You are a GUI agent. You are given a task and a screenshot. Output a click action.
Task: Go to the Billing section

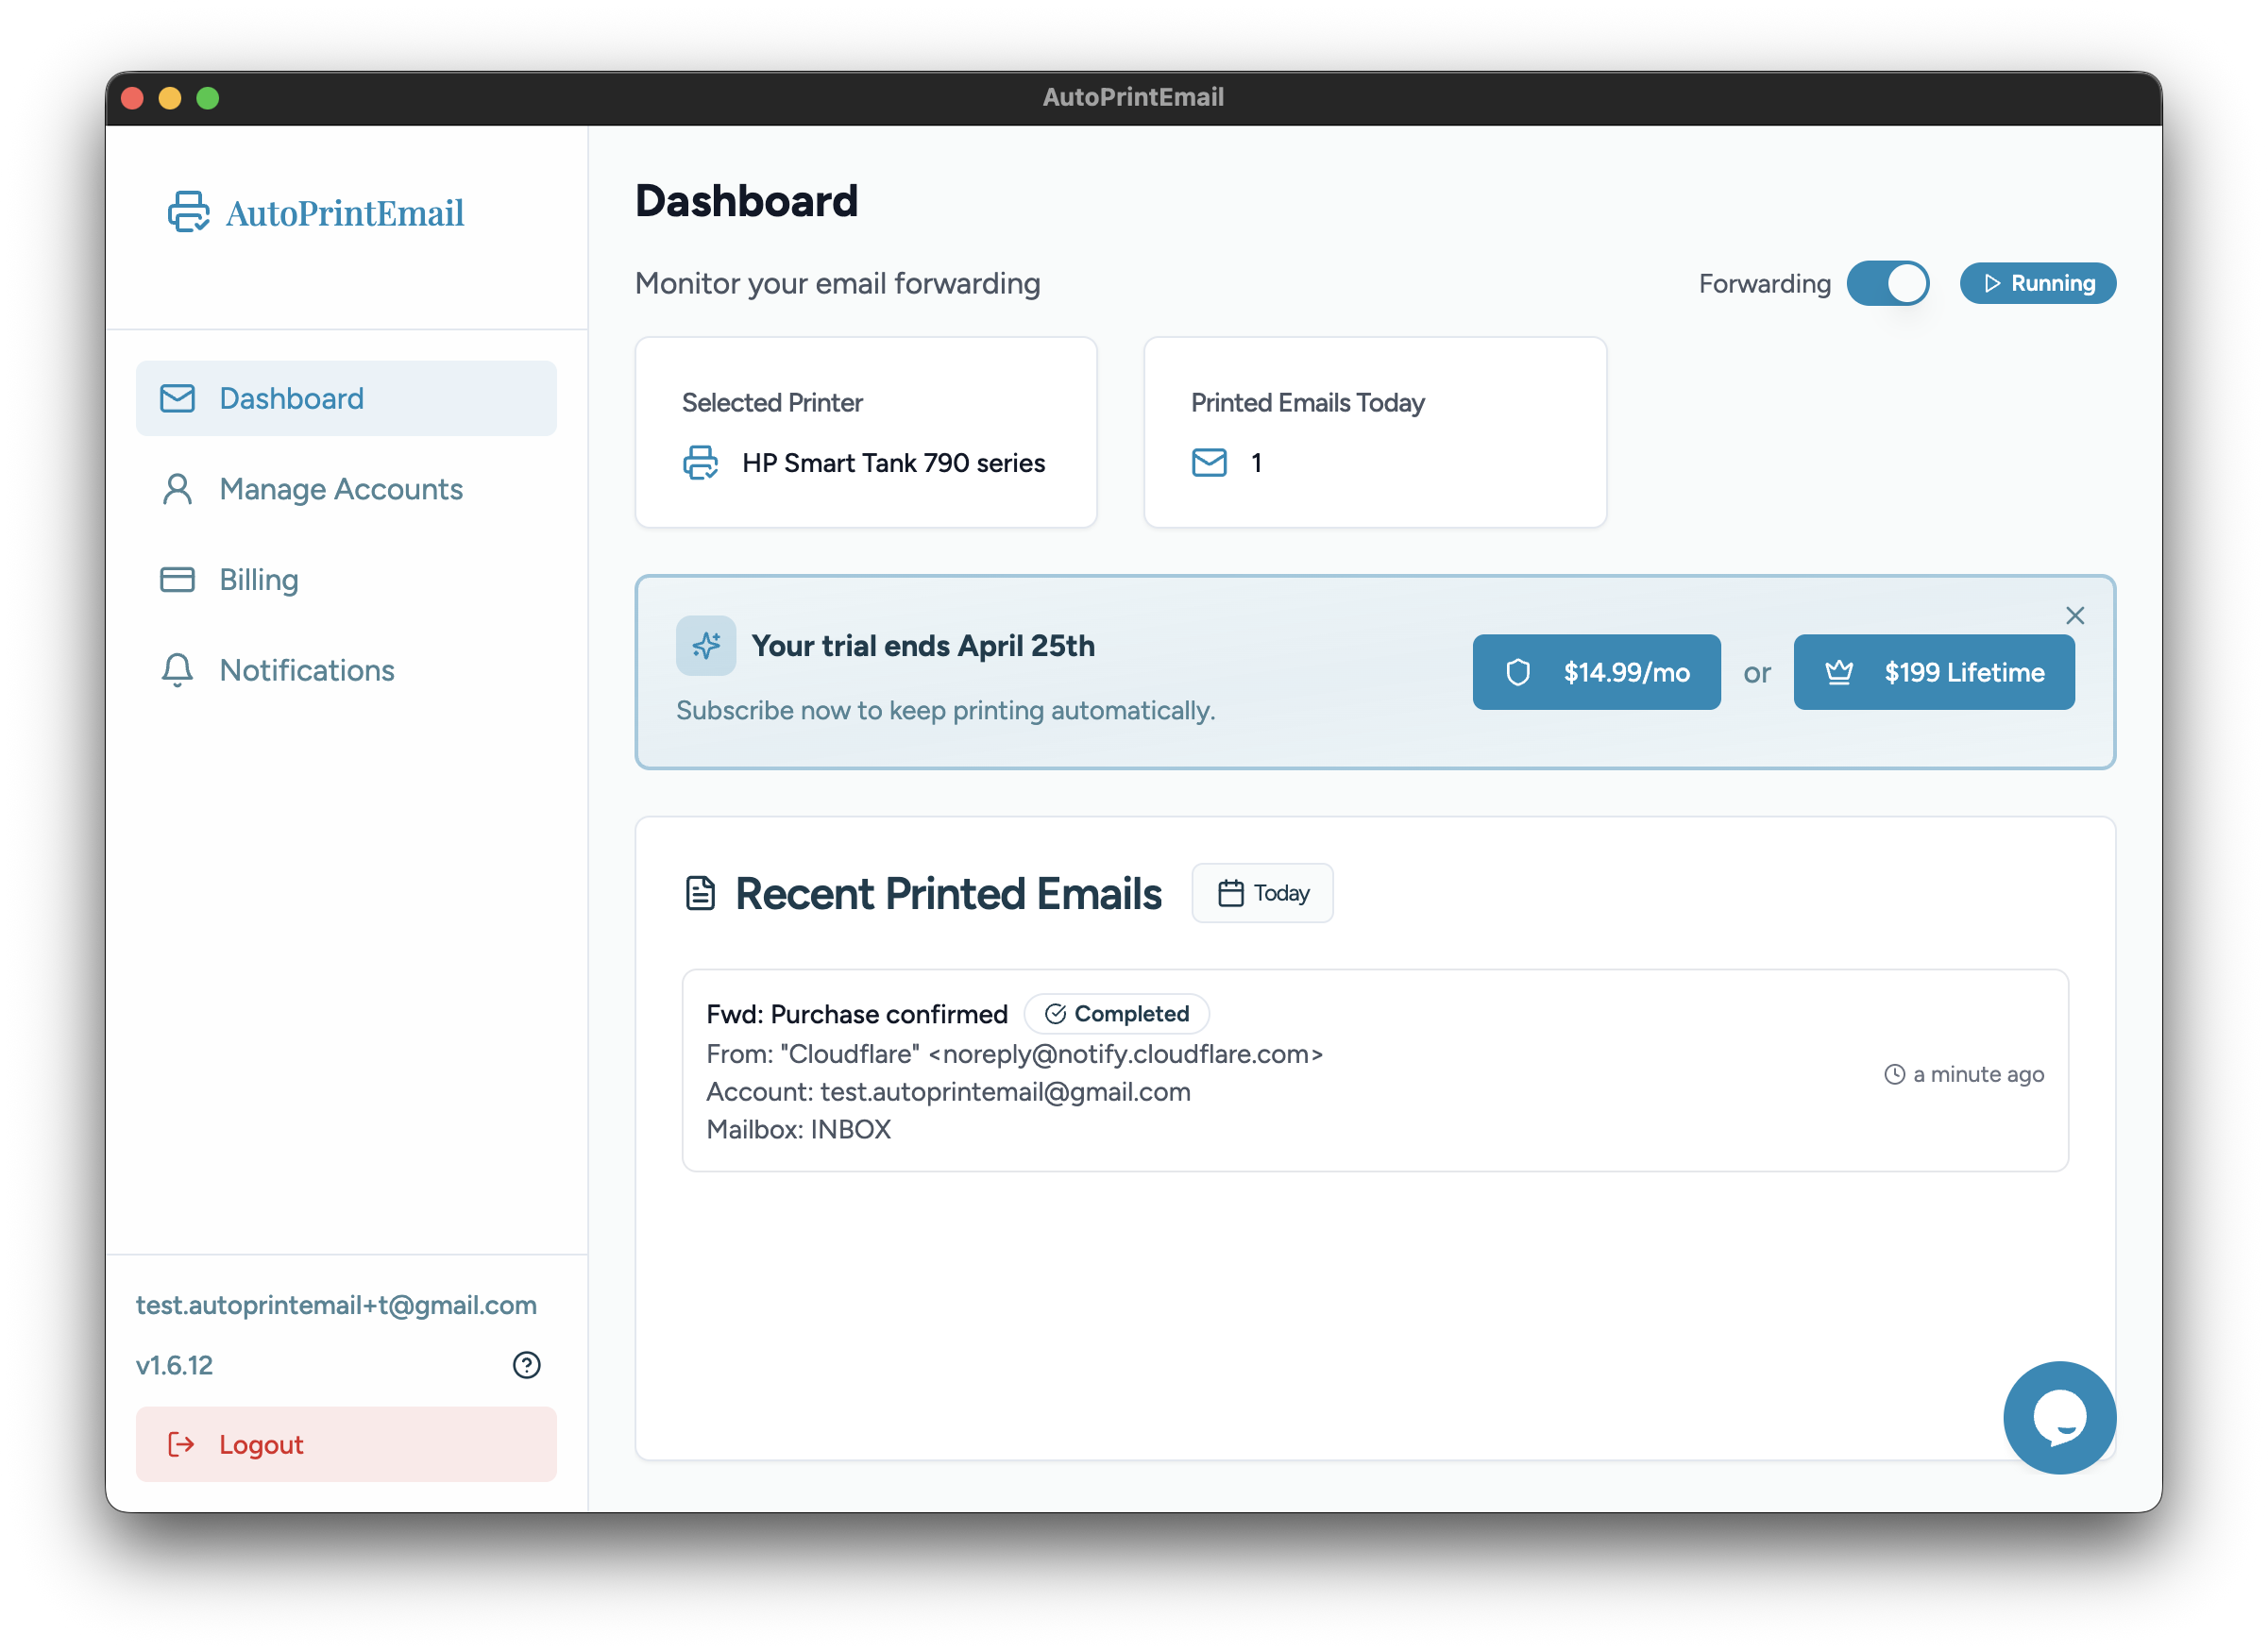259,580
